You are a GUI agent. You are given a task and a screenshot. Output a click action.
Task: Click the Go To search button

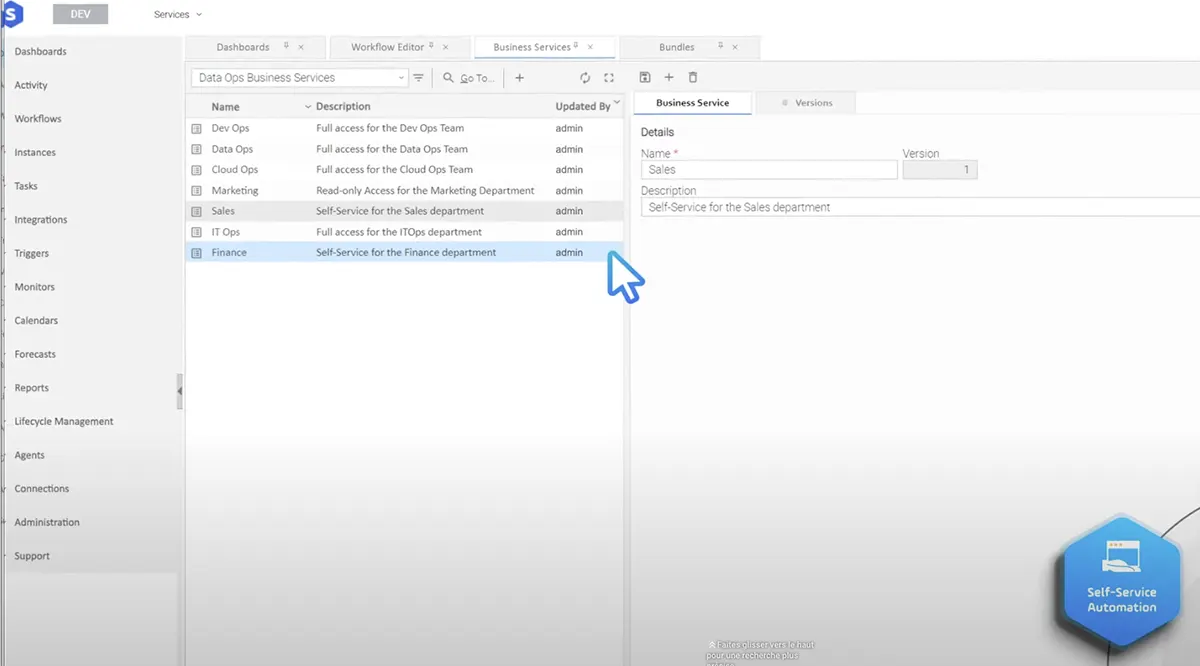(469, 78)
